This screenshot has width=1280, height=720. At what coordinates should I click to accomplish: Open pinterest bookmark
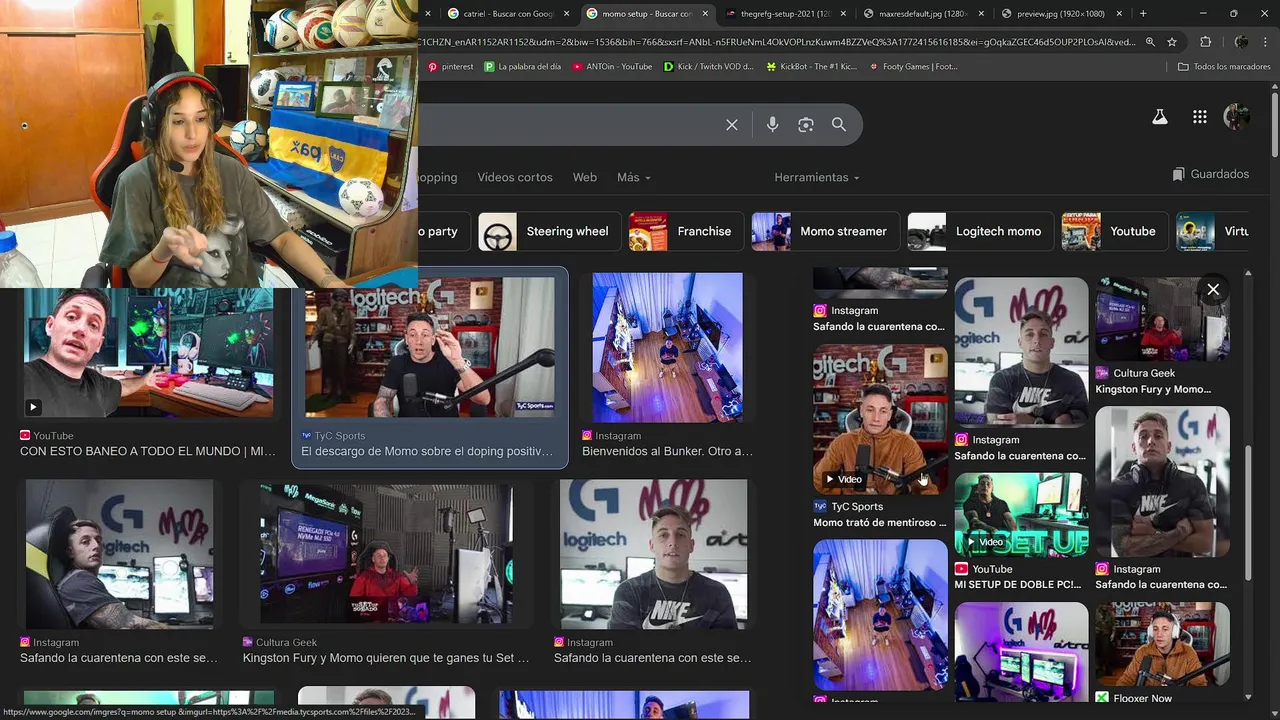click(x=451, y=67)
